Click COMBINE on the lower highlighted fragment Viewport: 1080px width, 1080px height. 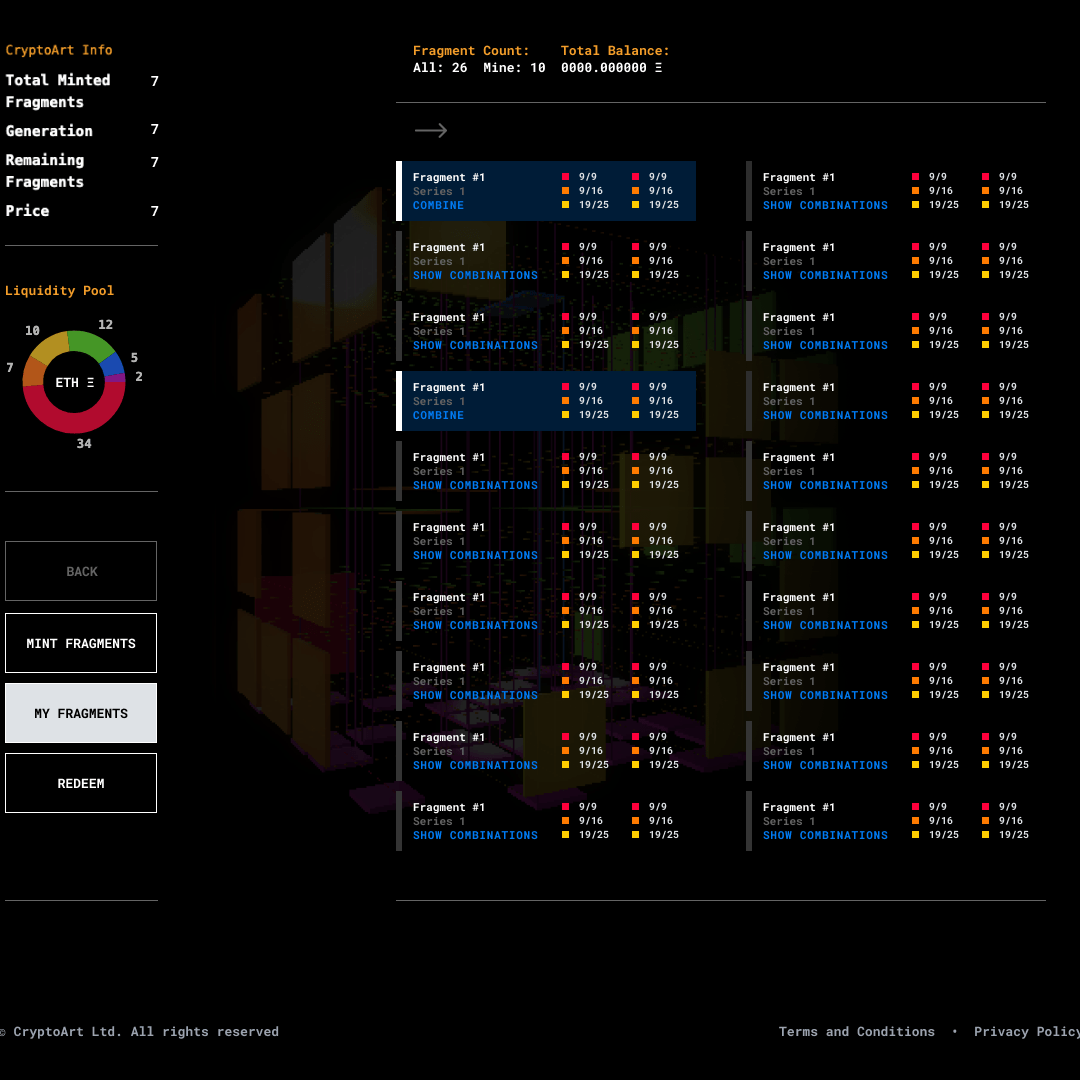tap(438, 416)
